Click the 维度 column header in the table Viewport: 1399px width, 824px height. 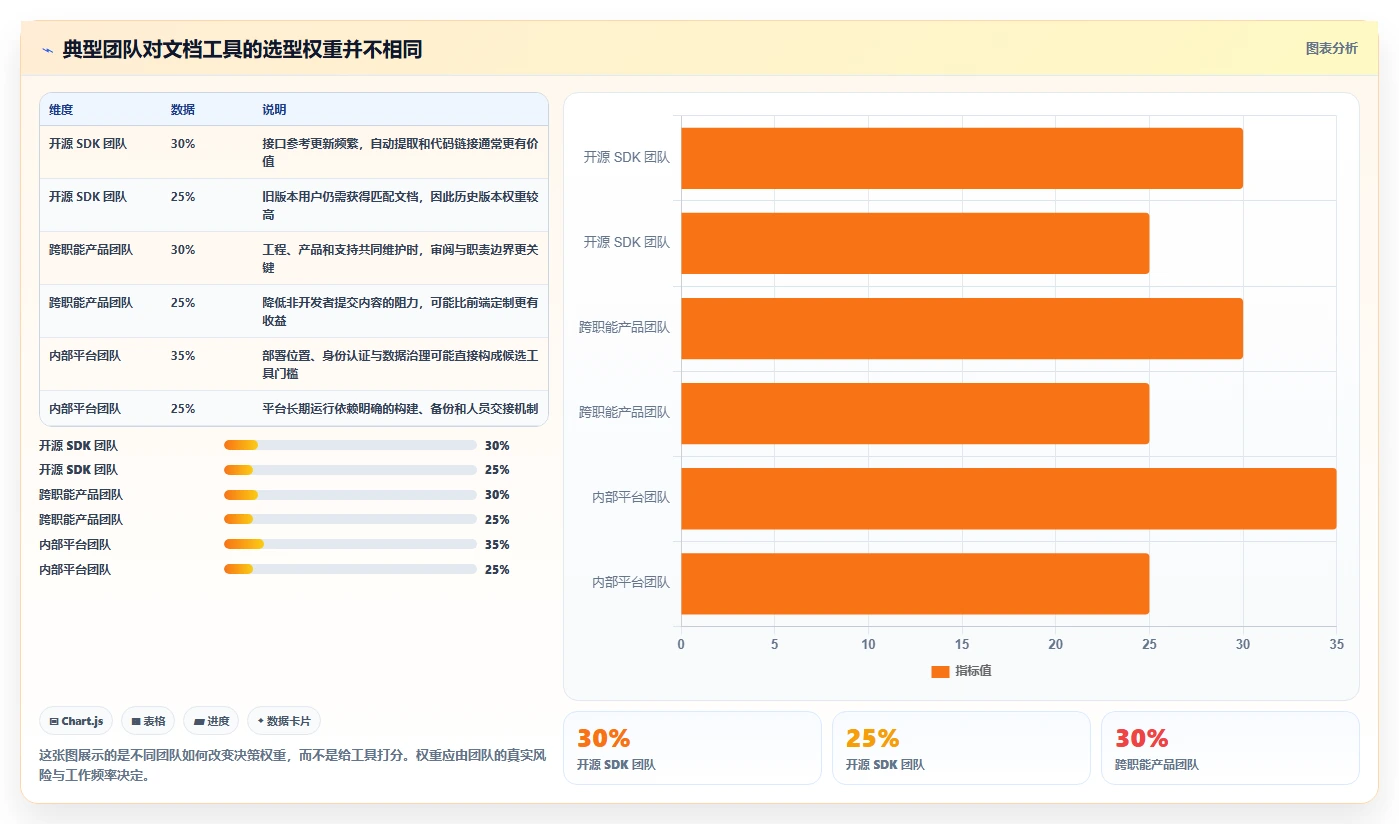(61, 109)
